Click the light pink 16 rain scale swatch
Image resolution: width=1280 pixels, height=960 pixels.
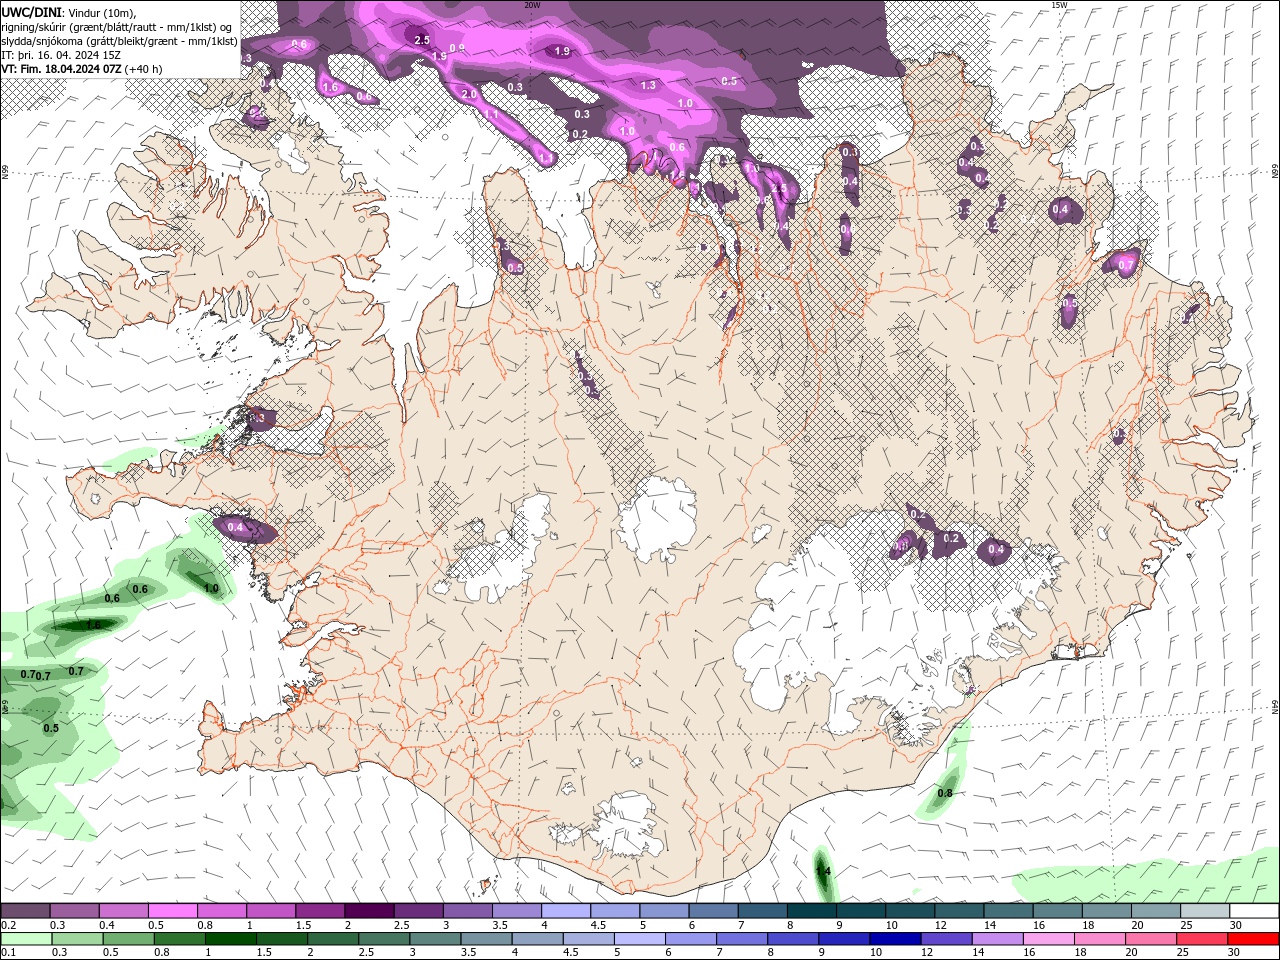click(x=1050, y=939)
